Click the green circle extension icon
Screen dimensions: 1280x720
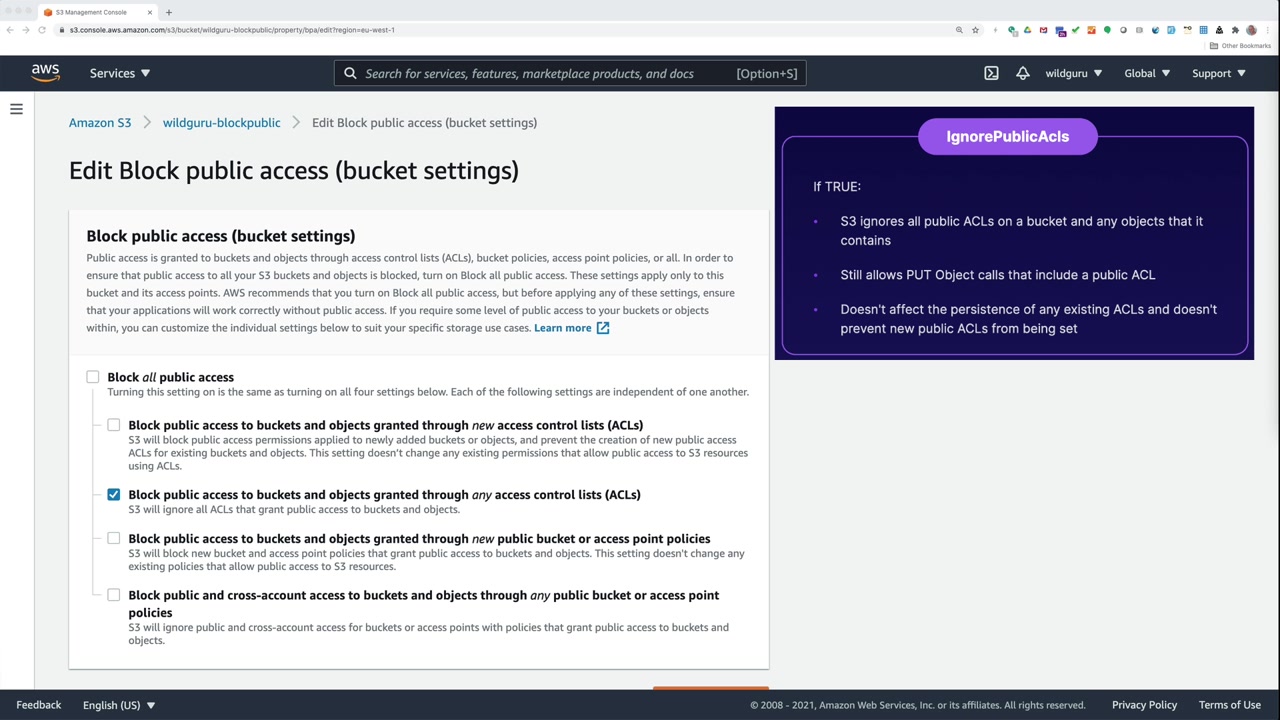[x=1107, y=30]
